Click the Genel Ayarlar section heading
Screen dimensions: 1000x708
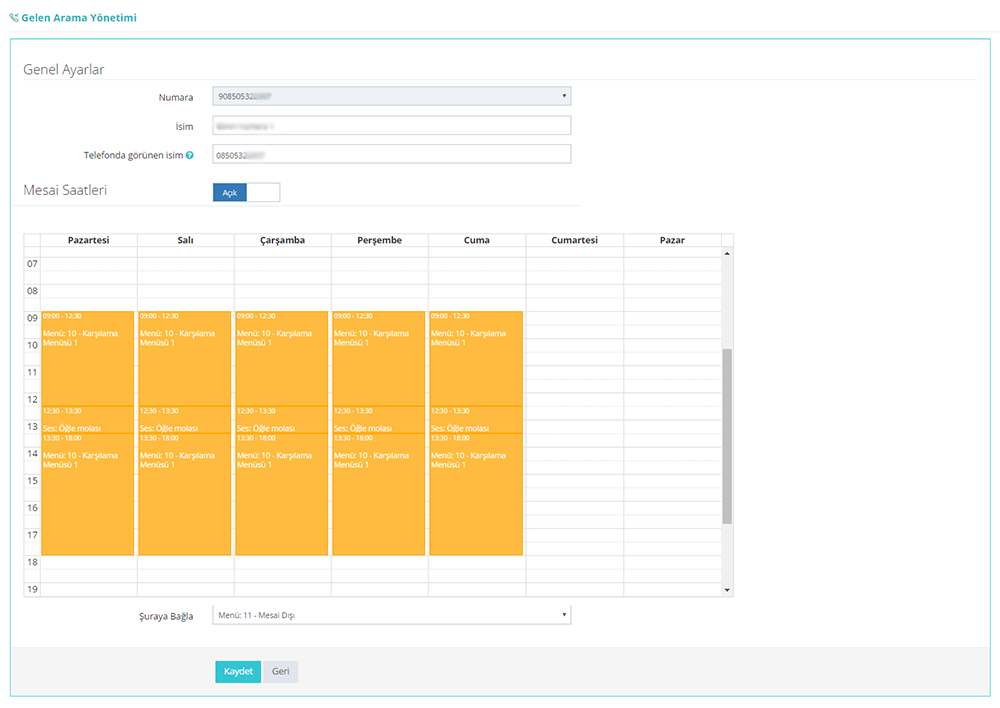click(64, 70)
